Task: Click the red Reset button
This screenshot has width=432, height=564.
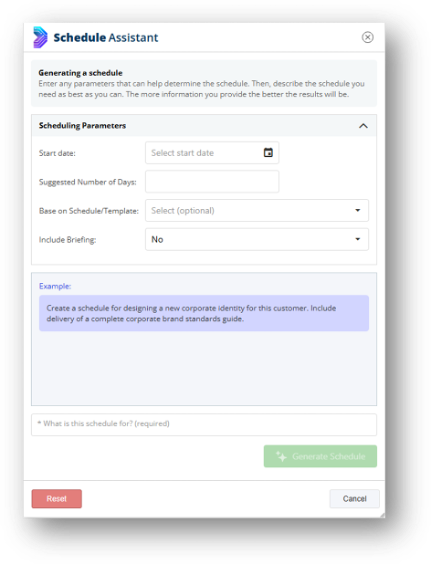Action: tap(56, 499)
